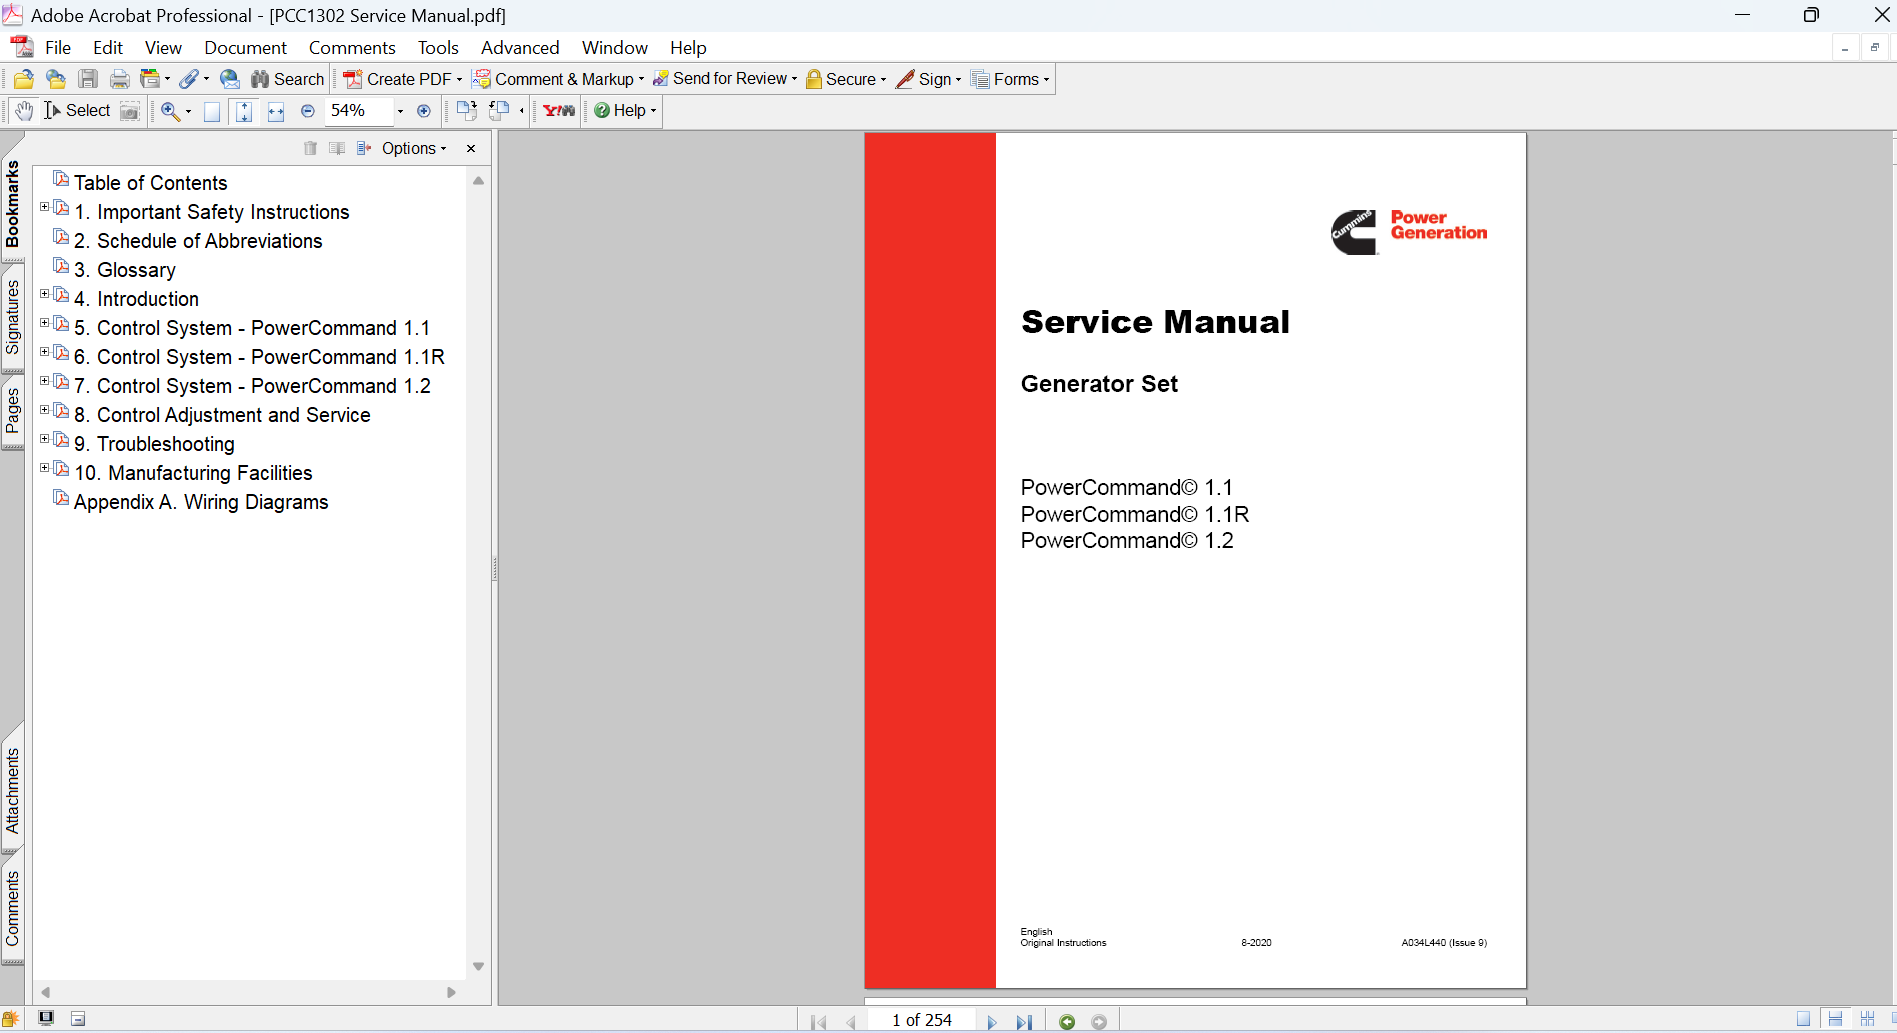
Task: Switch to the Pages side tab
Action: 12,412
